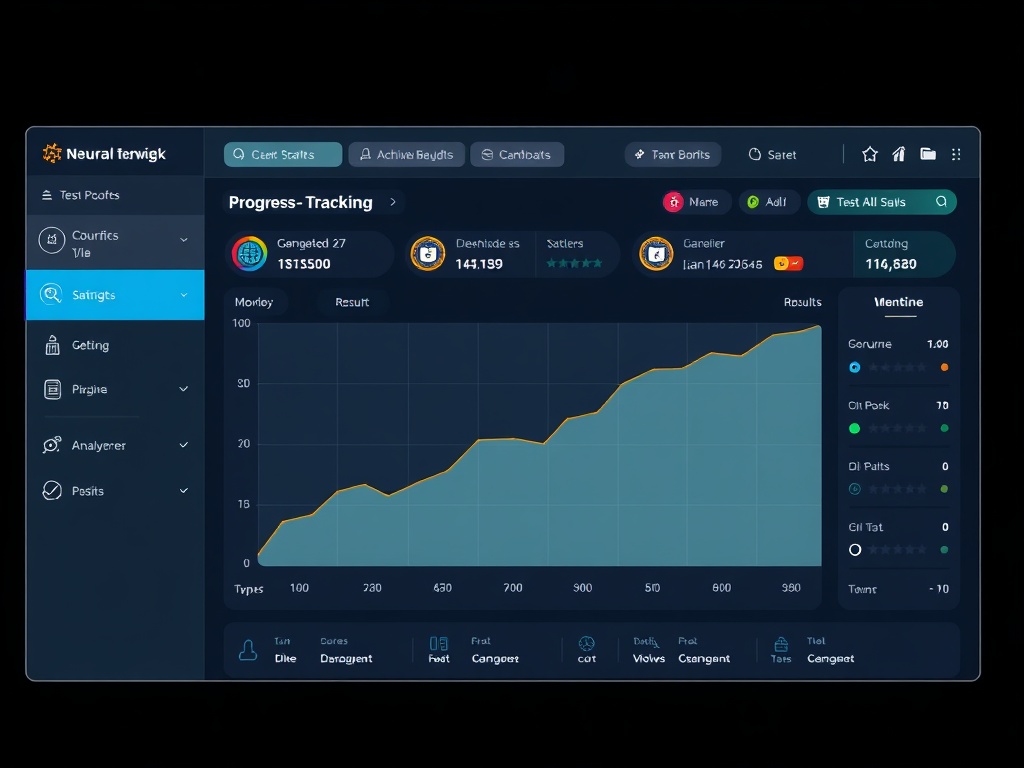Click the grid dots icon at top right
Screen dimensions: 1024x768
pos(956,154)
